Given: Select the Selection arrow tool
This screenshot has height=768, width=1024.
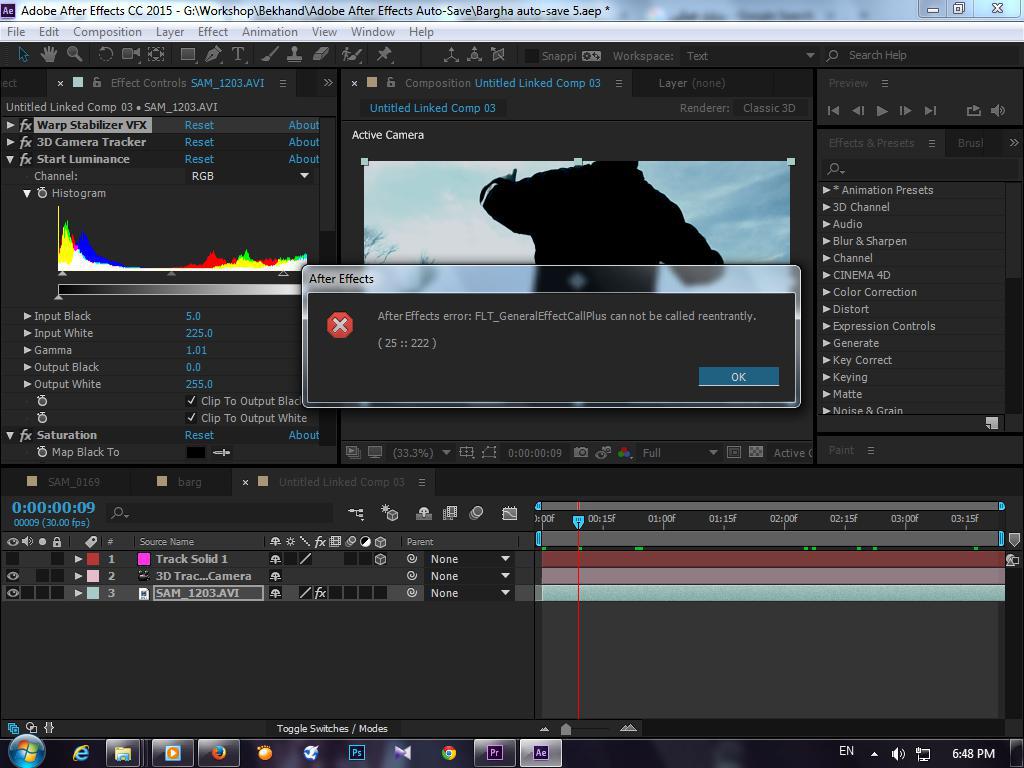Looking at the screenshot, I should click(x=23, y=55).
